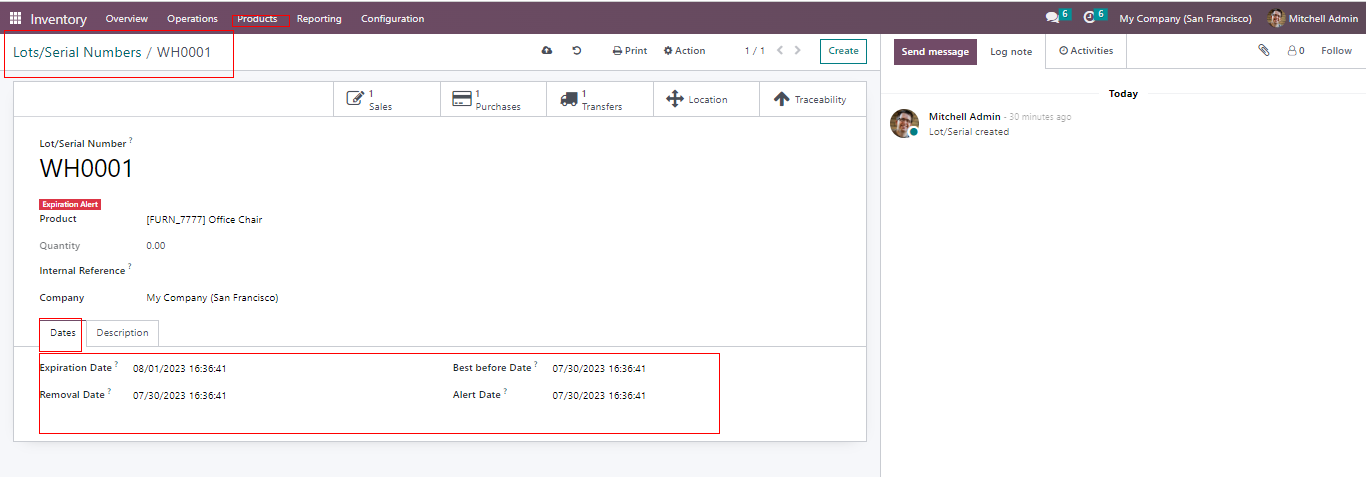The image size is (1366, 477).
Task: Click the Expiration Date field
Action: pyautogui.click(x=180, y=368)
